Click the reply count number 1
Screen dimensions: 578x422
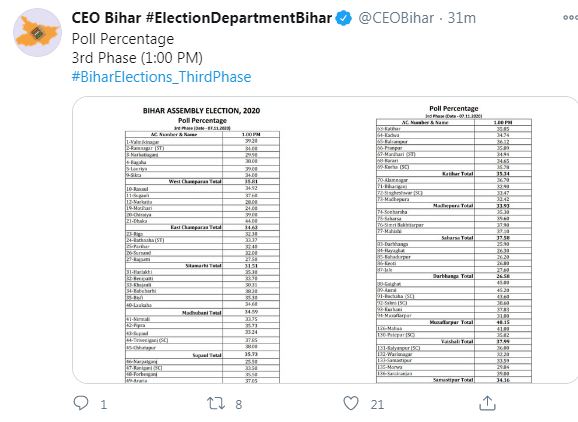point(104,405)
